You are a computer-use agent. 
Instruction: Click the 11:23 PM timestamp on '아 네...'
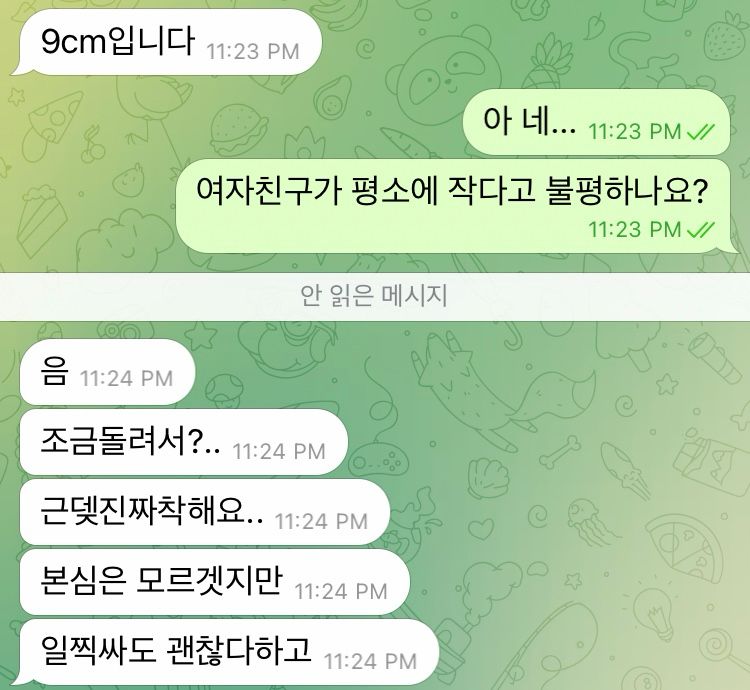635,131
